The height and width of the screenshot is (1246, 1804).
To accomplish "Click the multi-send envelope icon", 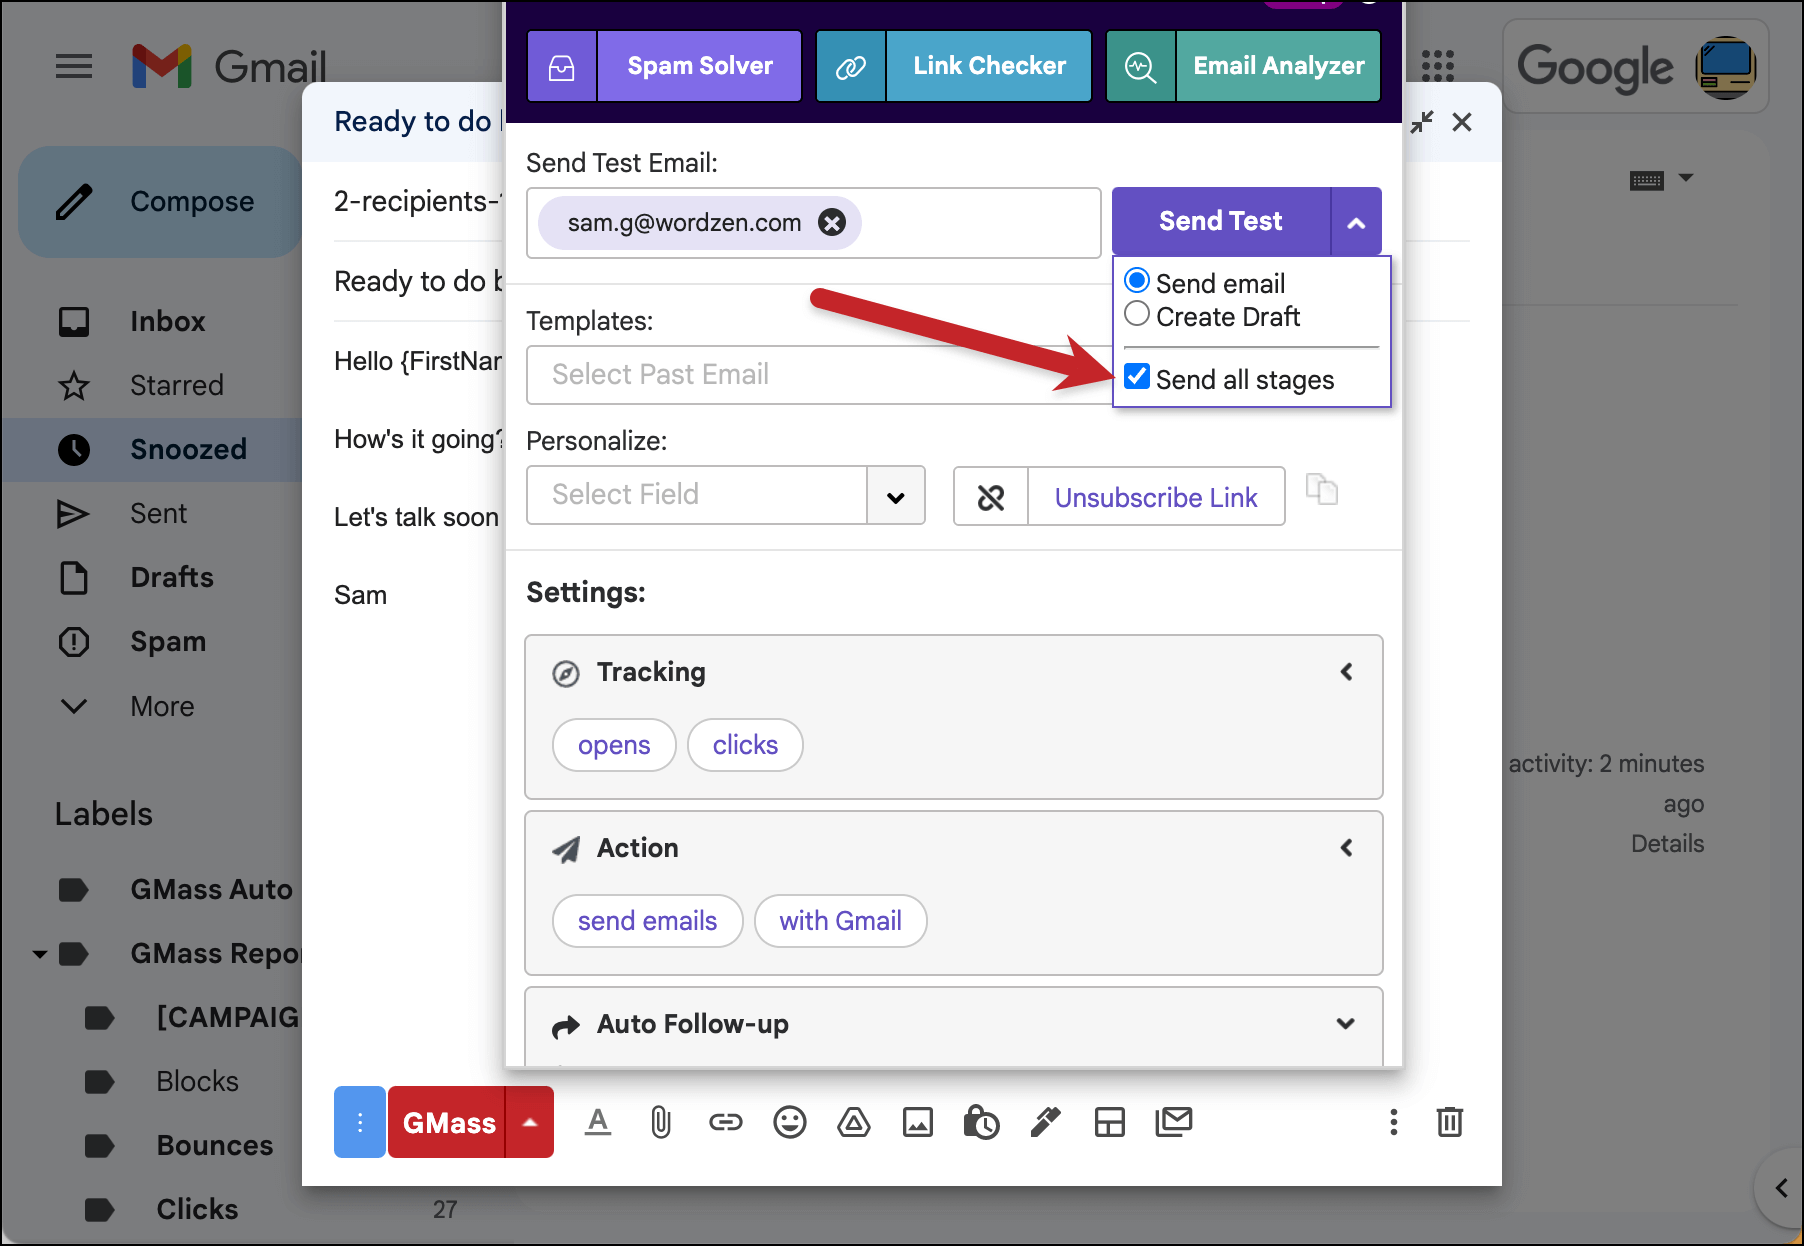I will click(x=1174, y=1122).
